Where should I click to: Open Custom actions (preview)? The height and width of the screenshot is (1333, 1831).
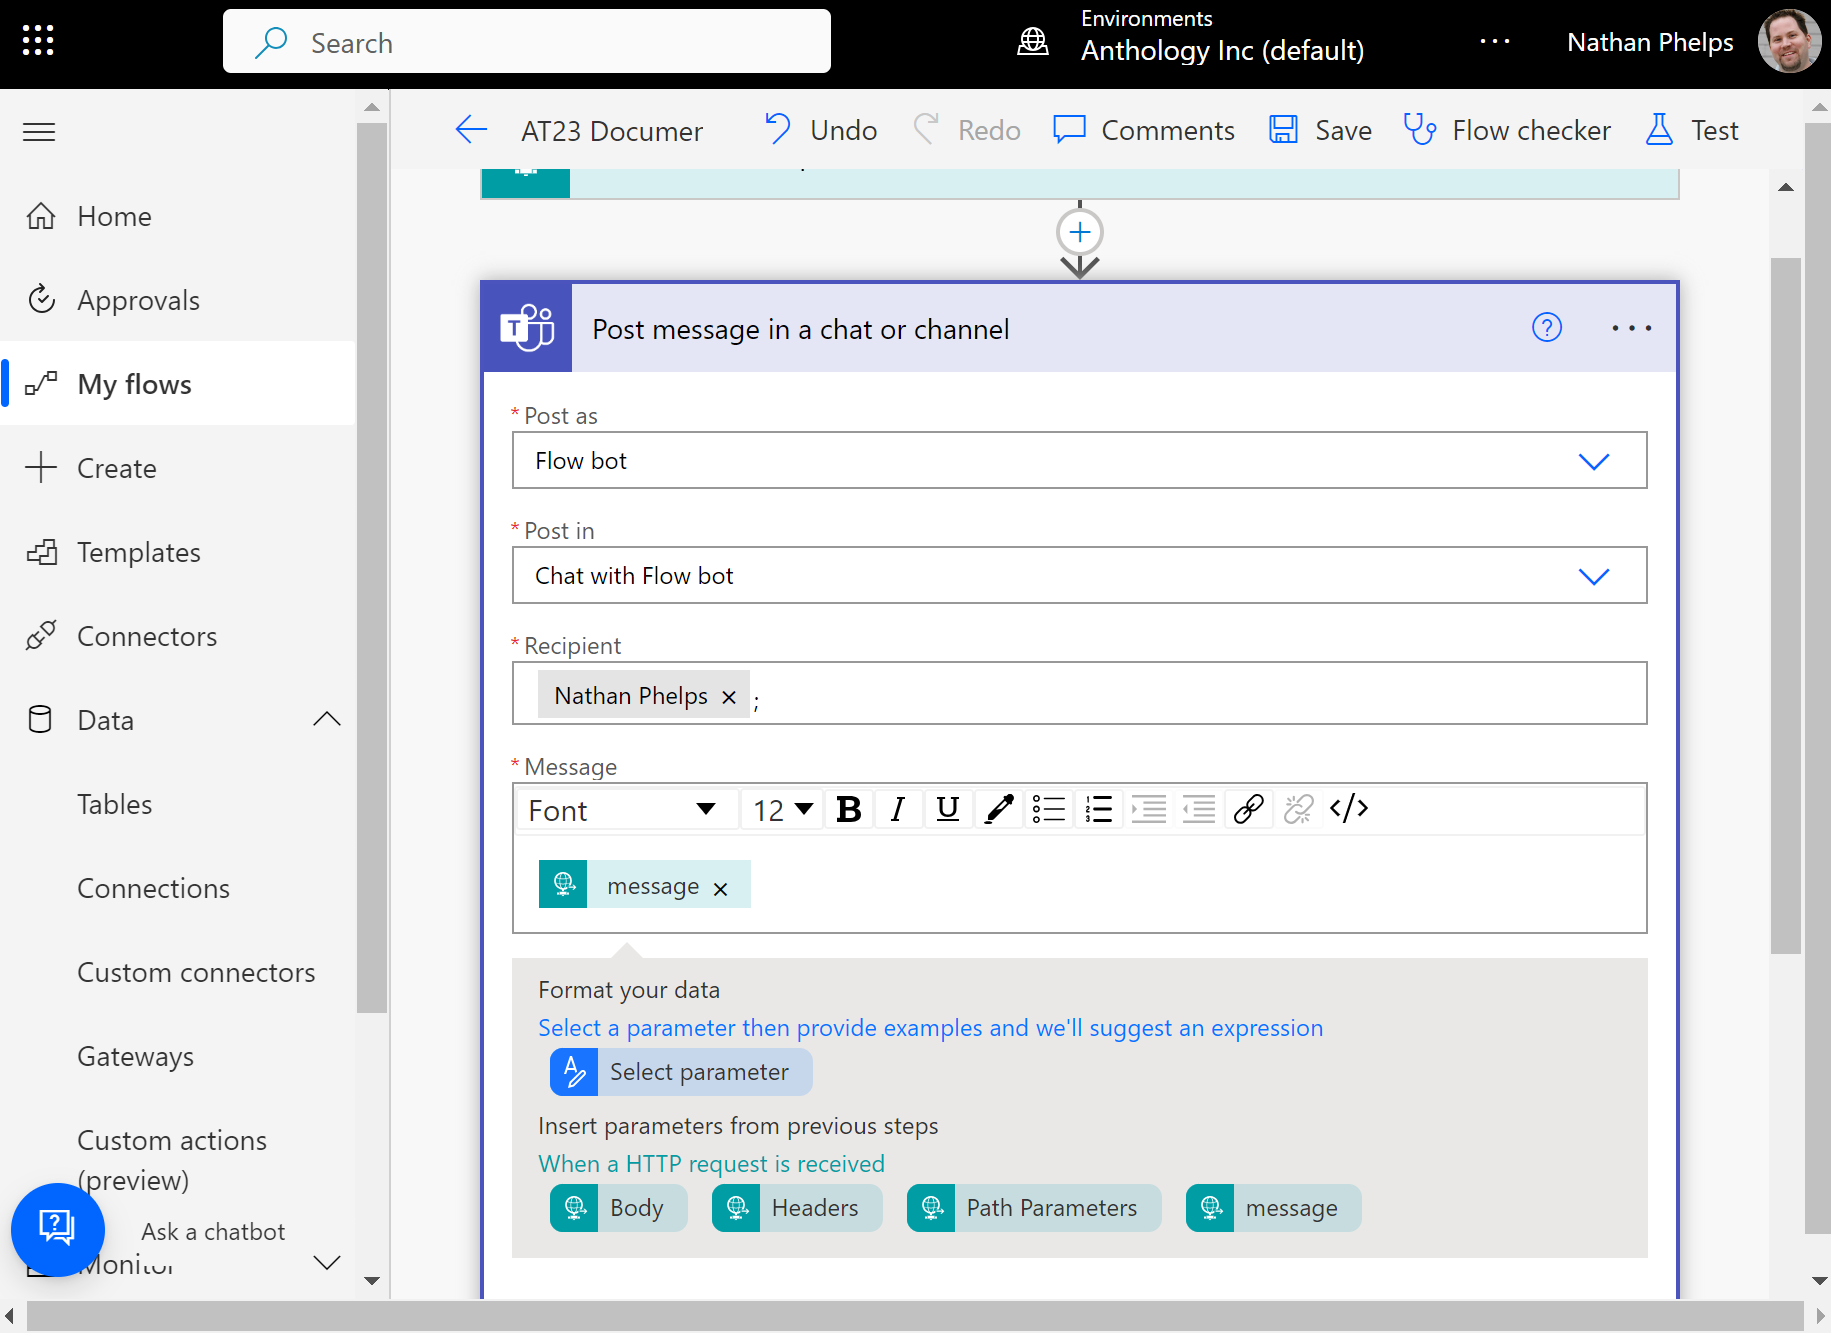coord(172,1160)
